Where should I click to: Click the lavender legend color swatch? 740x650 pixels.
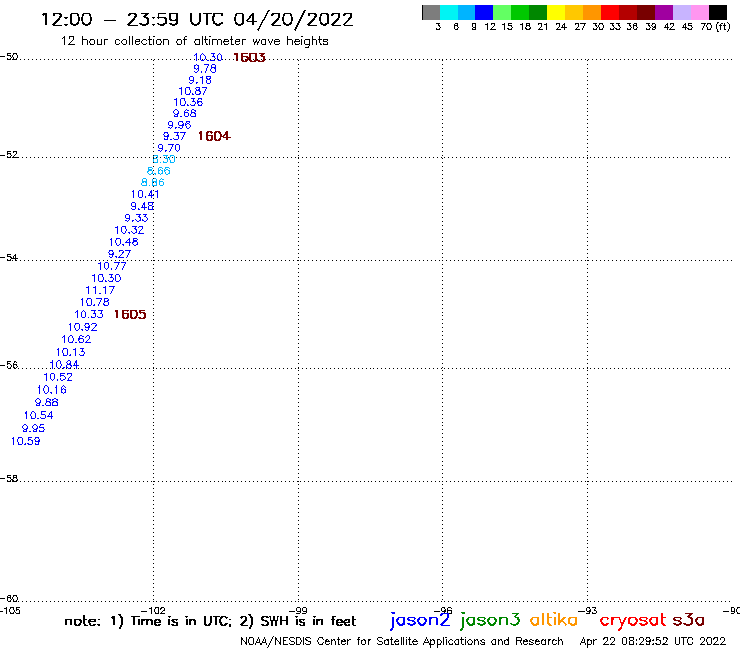tap(682, 12)
